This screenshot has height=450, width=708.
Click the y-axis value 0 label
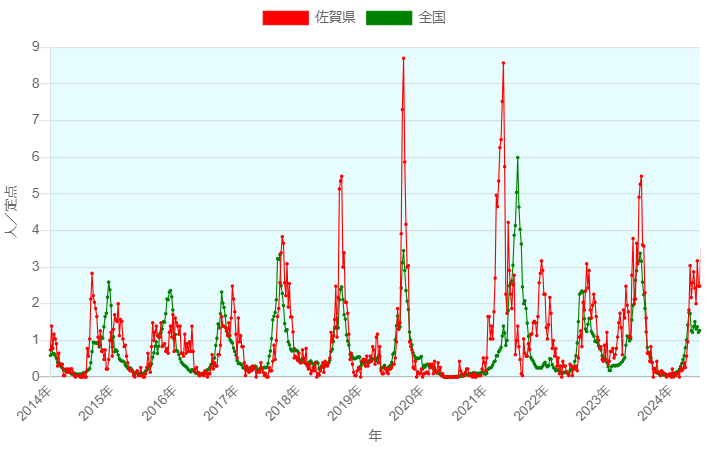tap(36, 376)
